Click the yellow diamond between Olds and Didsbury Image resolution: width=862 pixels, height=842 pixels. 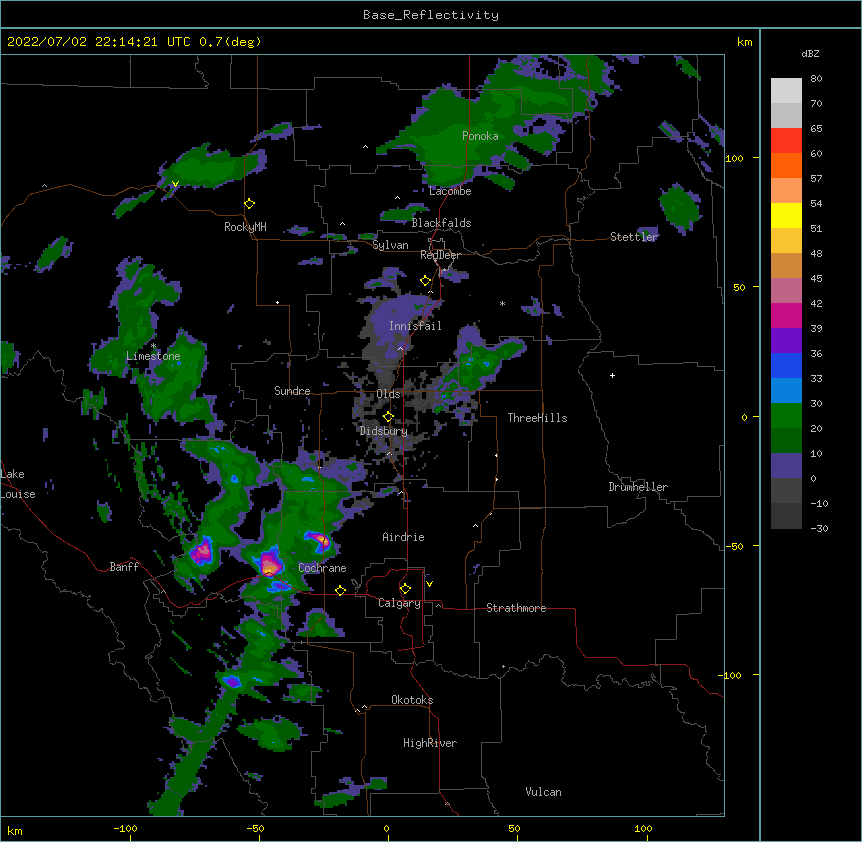389,417
